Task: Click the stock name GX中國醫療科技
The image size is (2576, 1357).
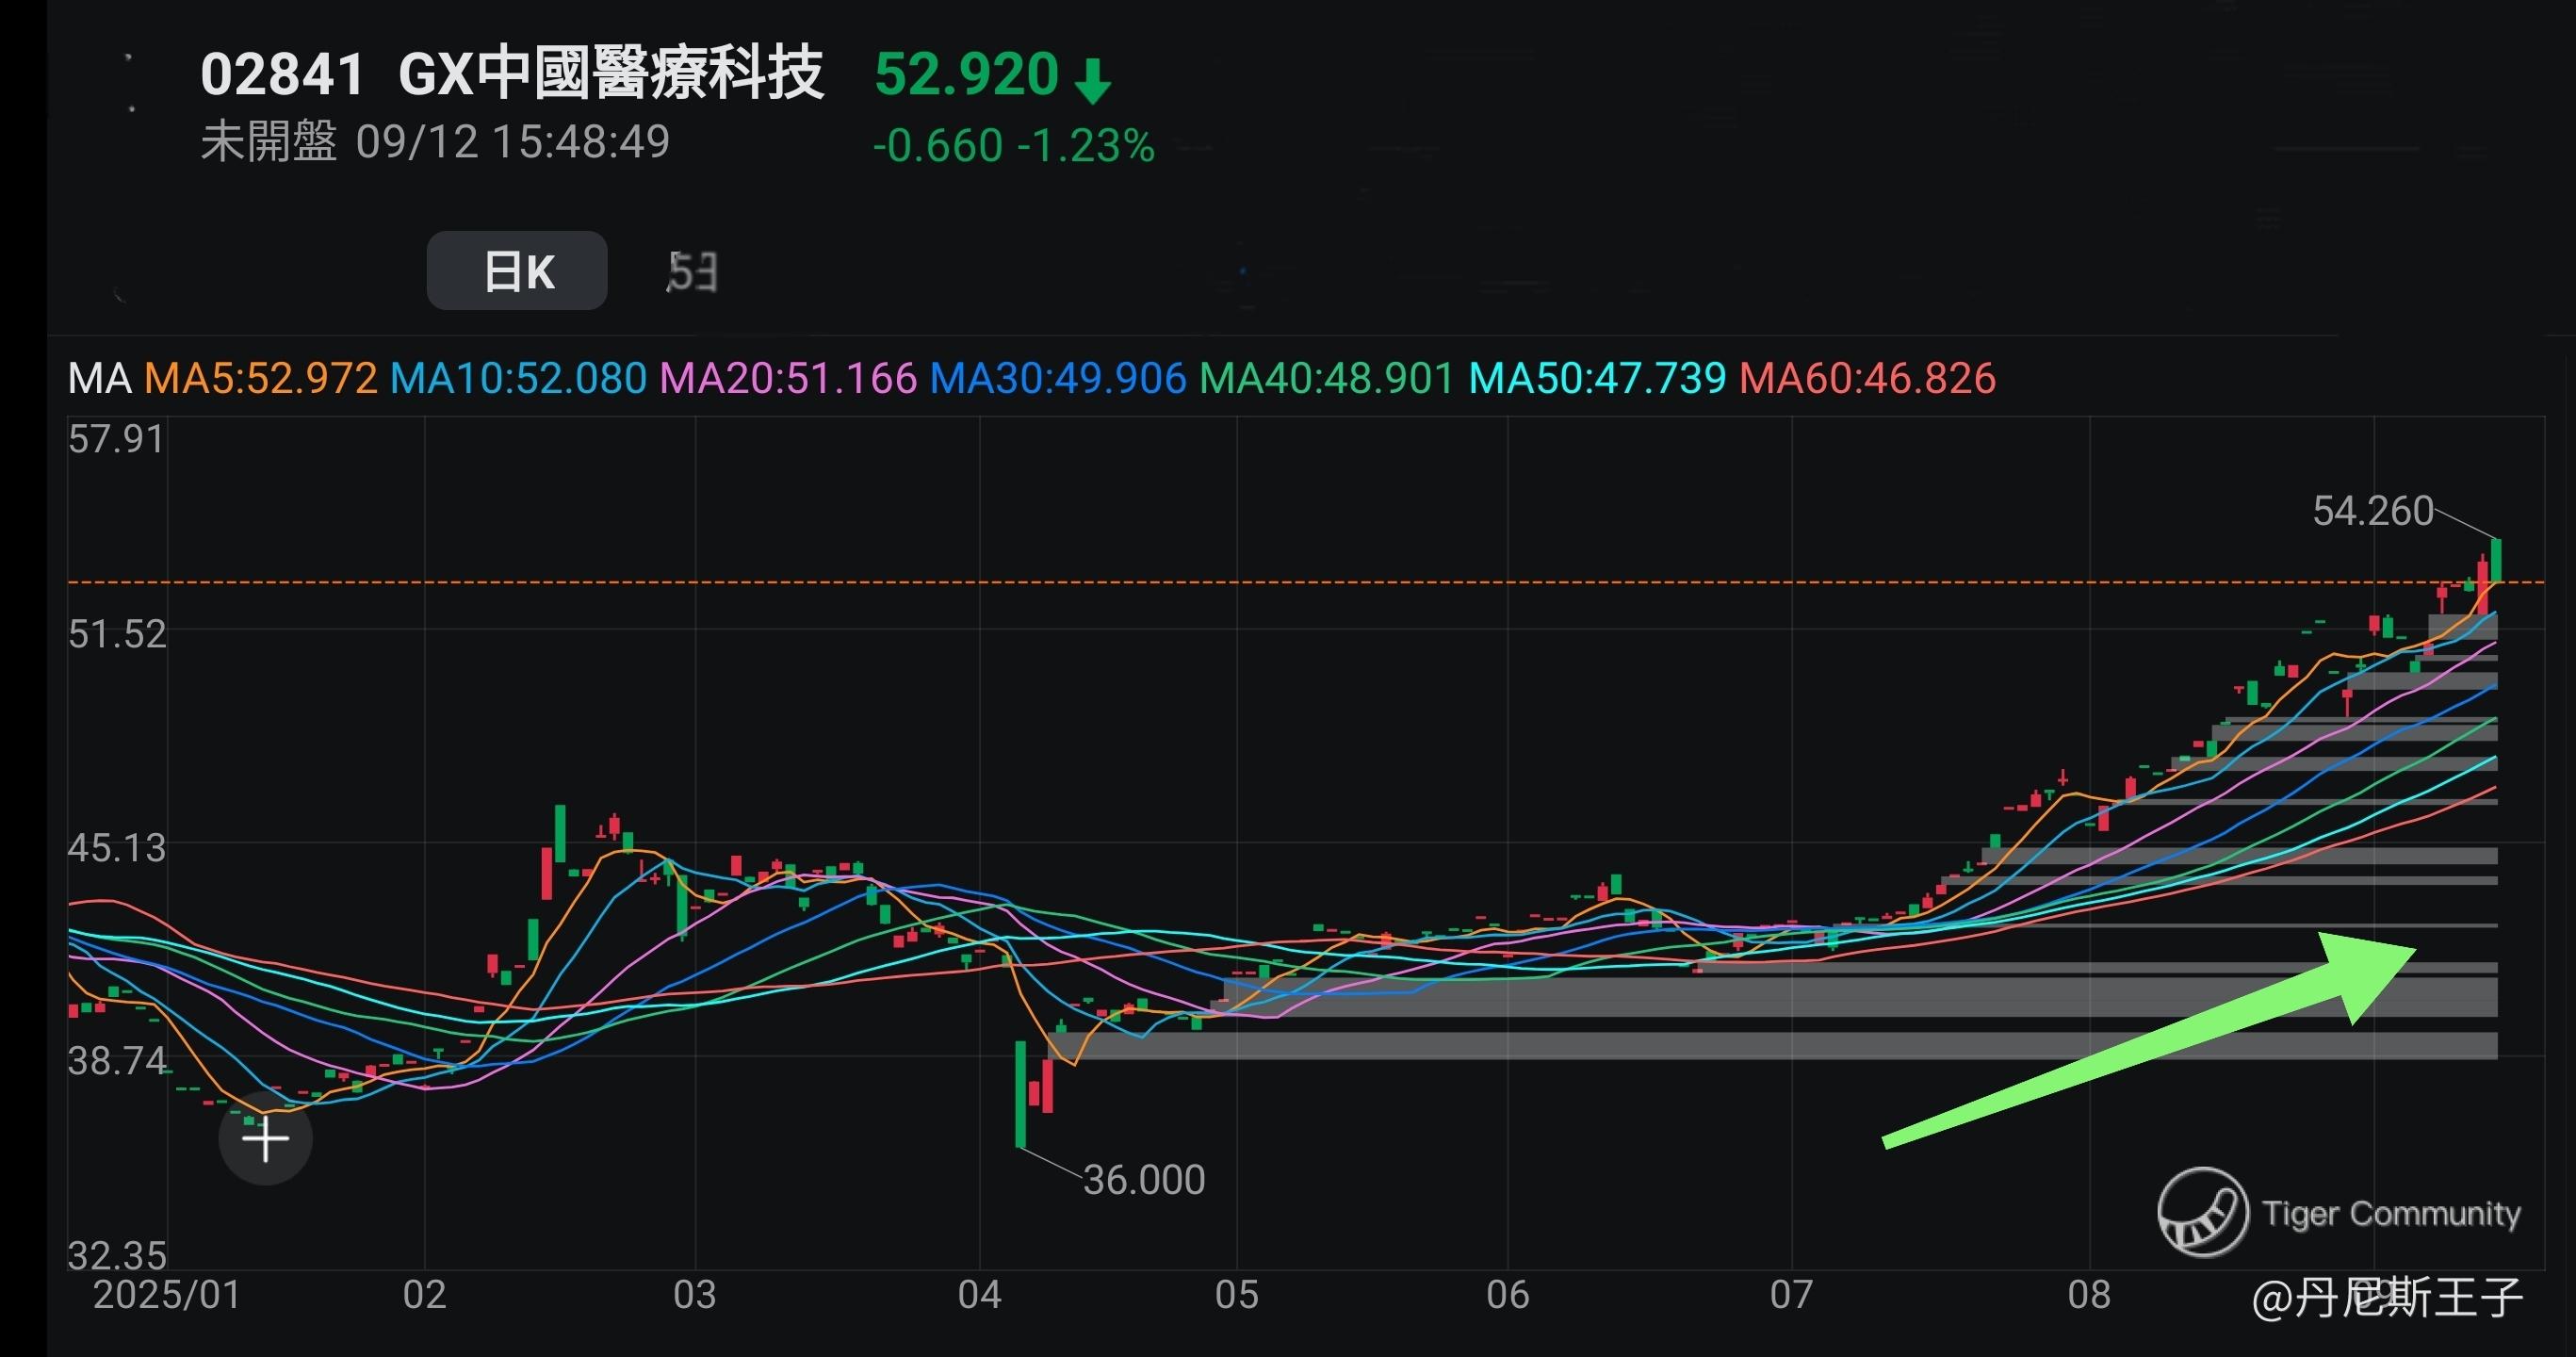Action: click(611, 74)
